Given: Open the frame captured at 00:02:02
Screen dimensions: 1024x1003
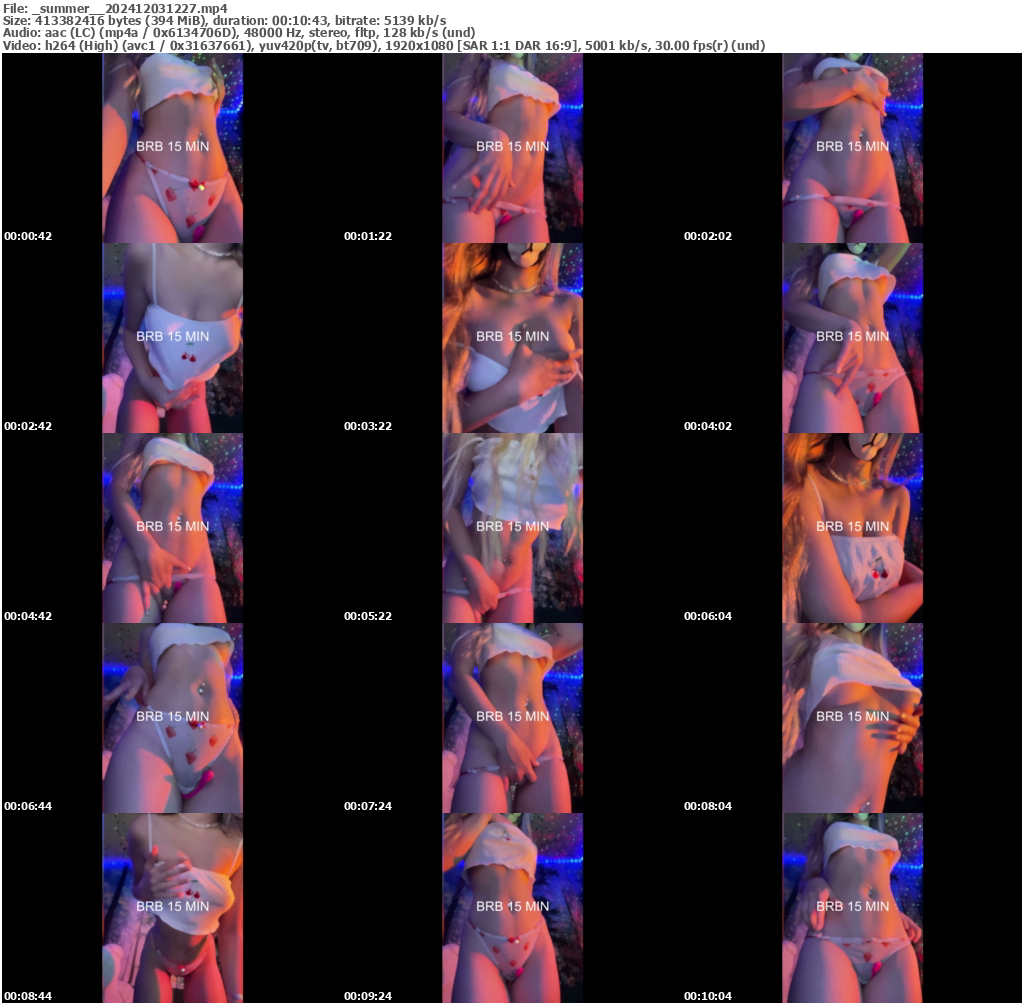Looking at the screenshot, I should (852, 148).
